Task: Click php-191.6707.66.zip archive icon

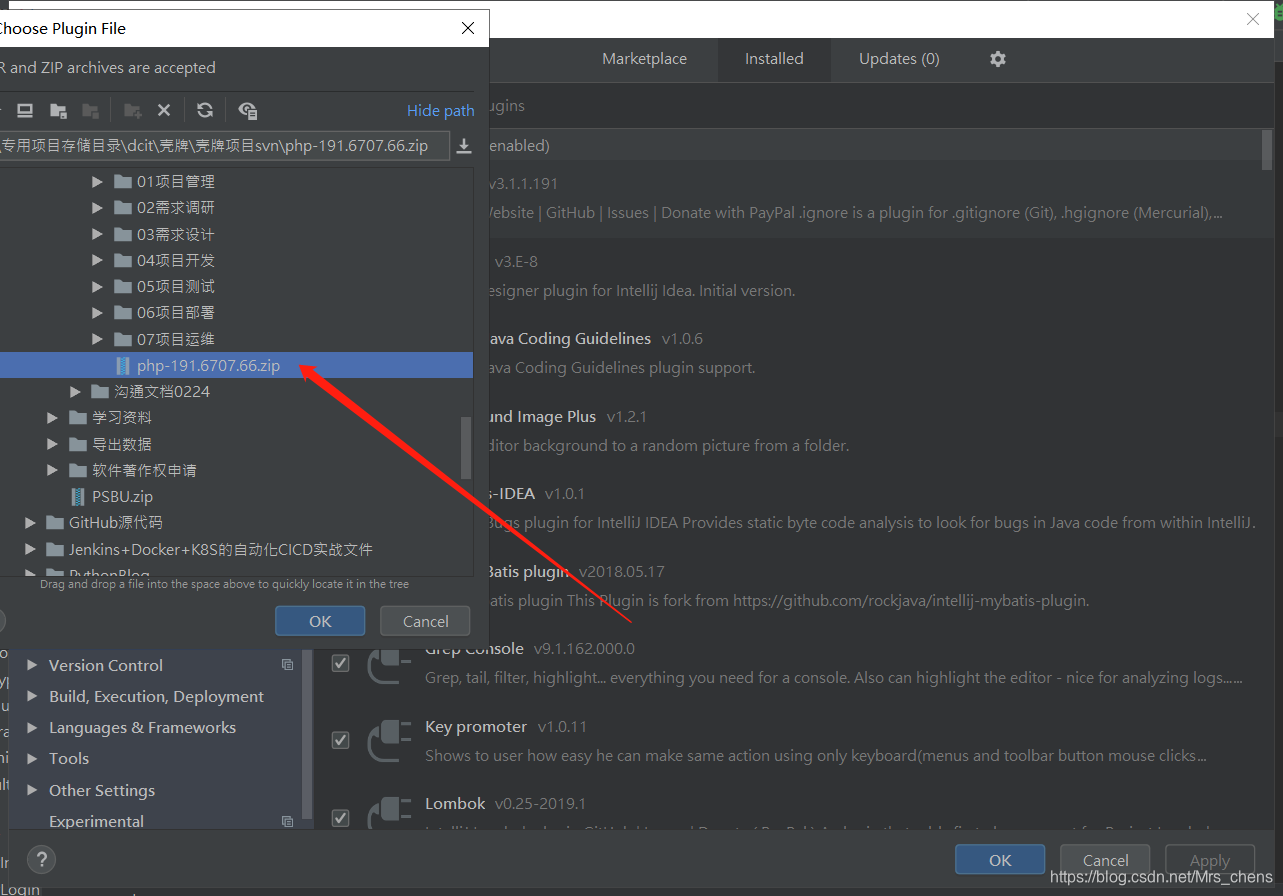Action: click(x=123, y=365)
